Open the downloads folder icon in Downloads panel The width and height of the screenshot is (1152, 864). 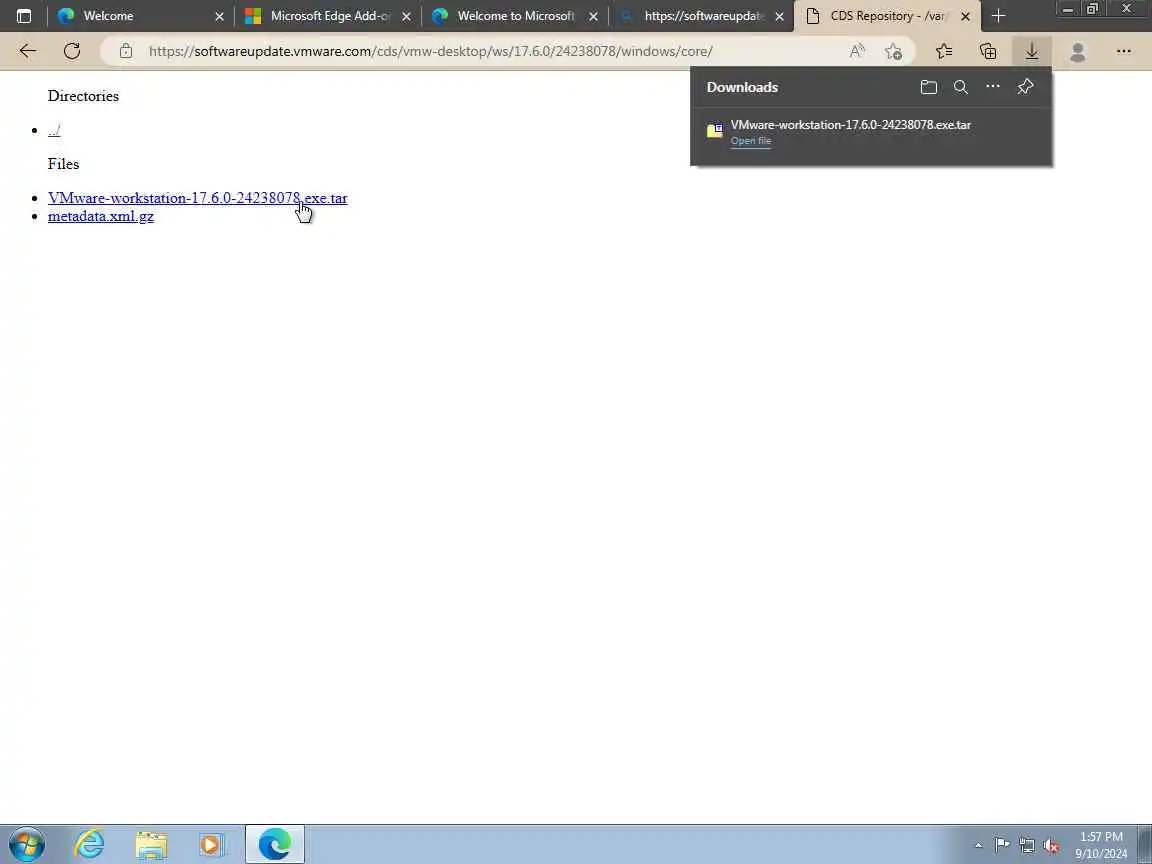click(929, 87)
